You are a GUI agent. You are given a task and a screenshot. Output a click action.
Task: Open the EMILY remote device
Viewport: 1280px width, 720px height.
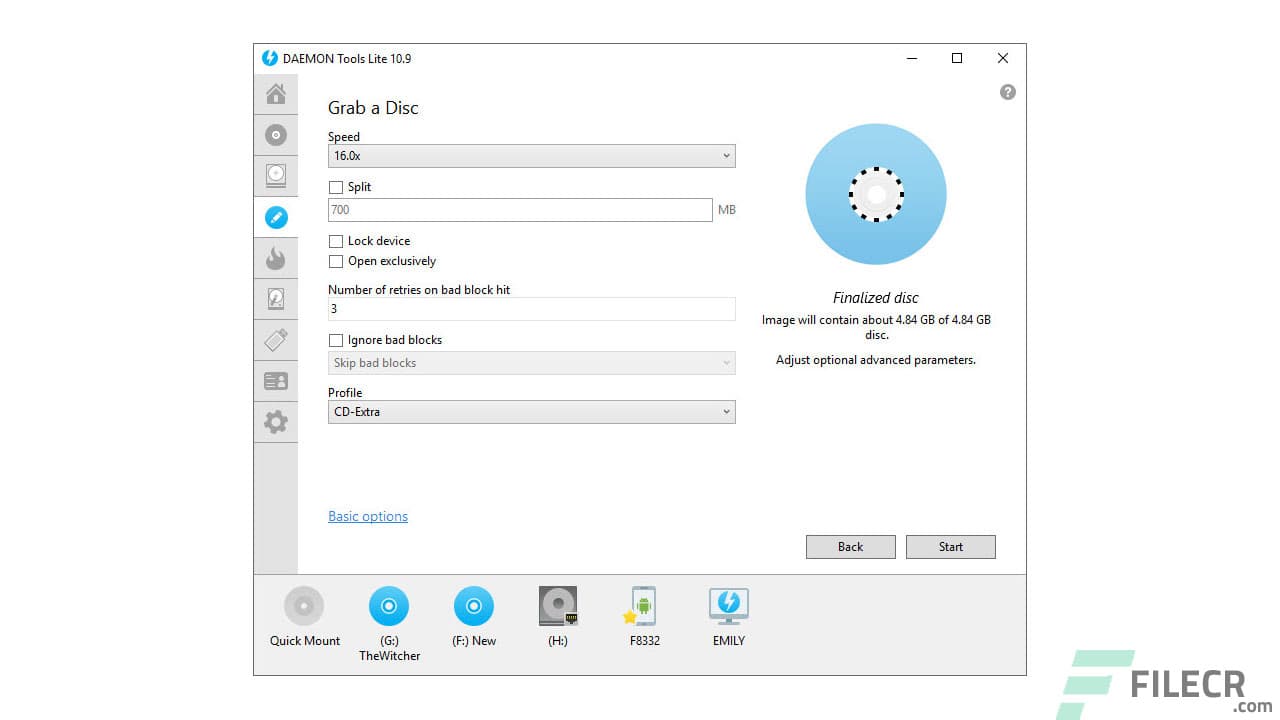pyautogui.click(x=727, y=607)
